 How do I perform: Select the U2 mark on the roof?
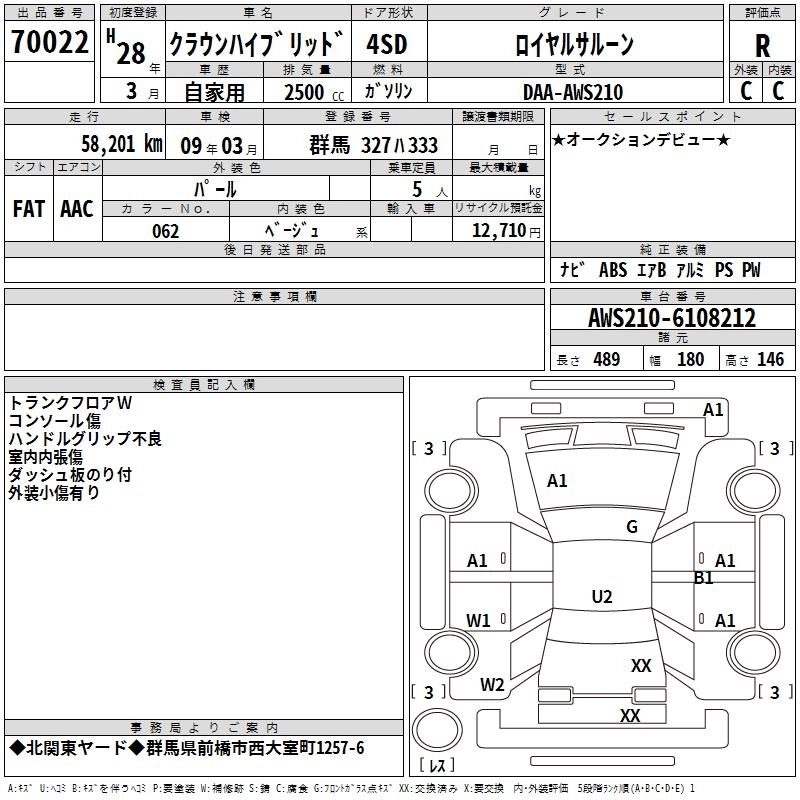(x=602, y=596)
